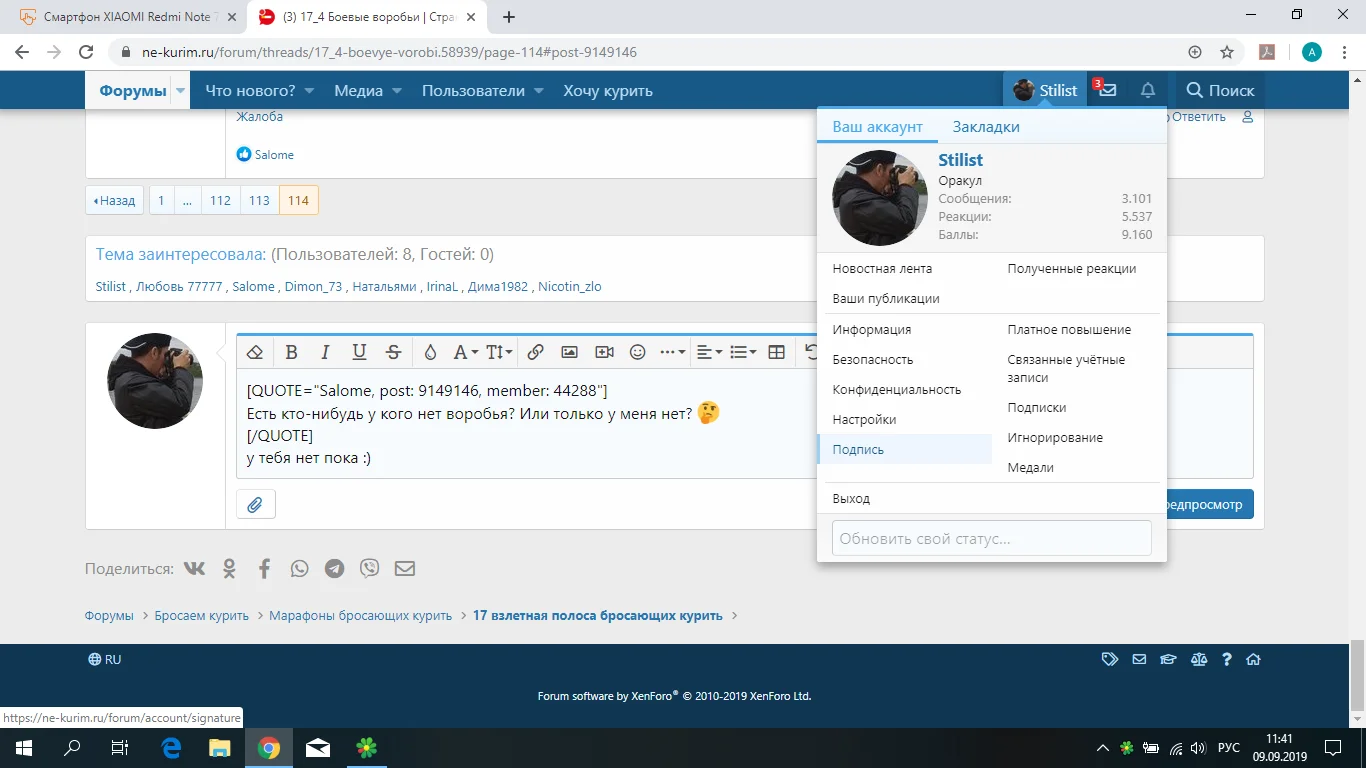Open the ICQ app from the taskbar
The width and height of the screenshot is (1366, 768).
367,748
